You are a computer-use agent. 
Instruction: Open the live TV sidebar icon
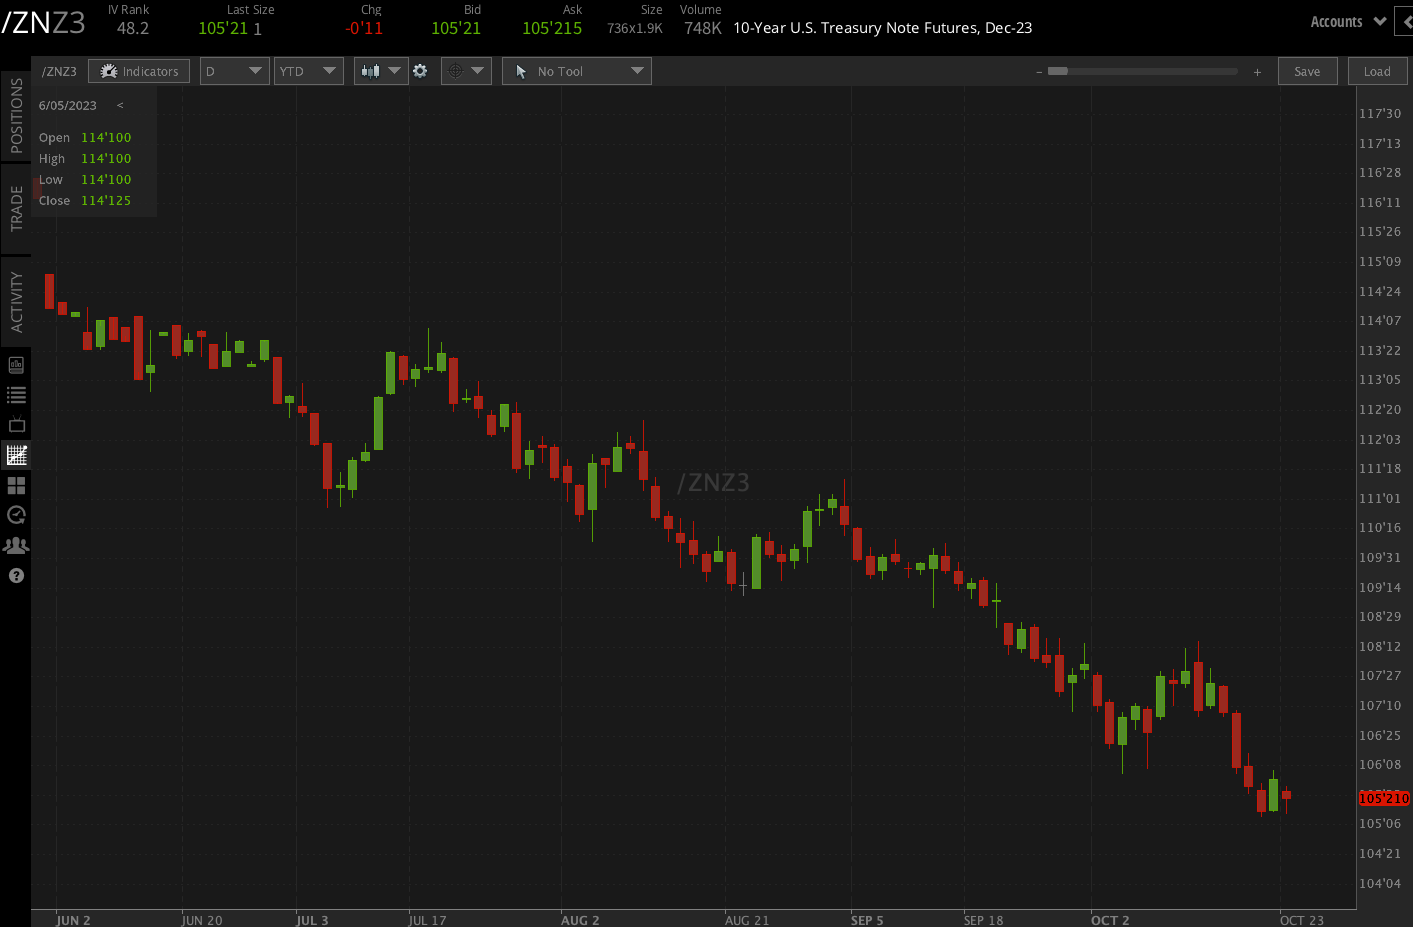[16, 425]
